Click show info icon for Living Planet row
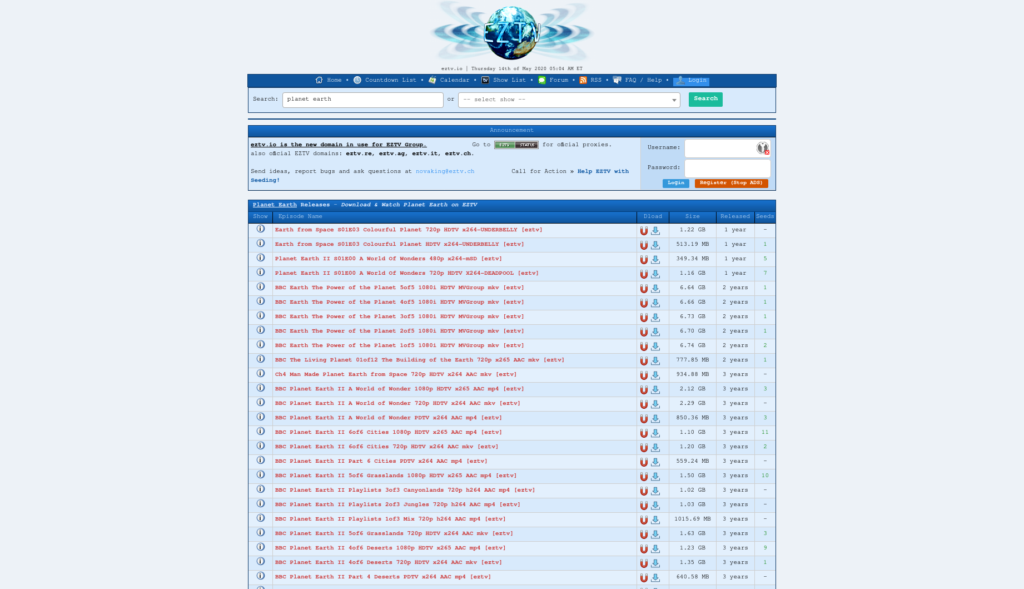This screenshot has width=1024, height=589. (260, 359)
